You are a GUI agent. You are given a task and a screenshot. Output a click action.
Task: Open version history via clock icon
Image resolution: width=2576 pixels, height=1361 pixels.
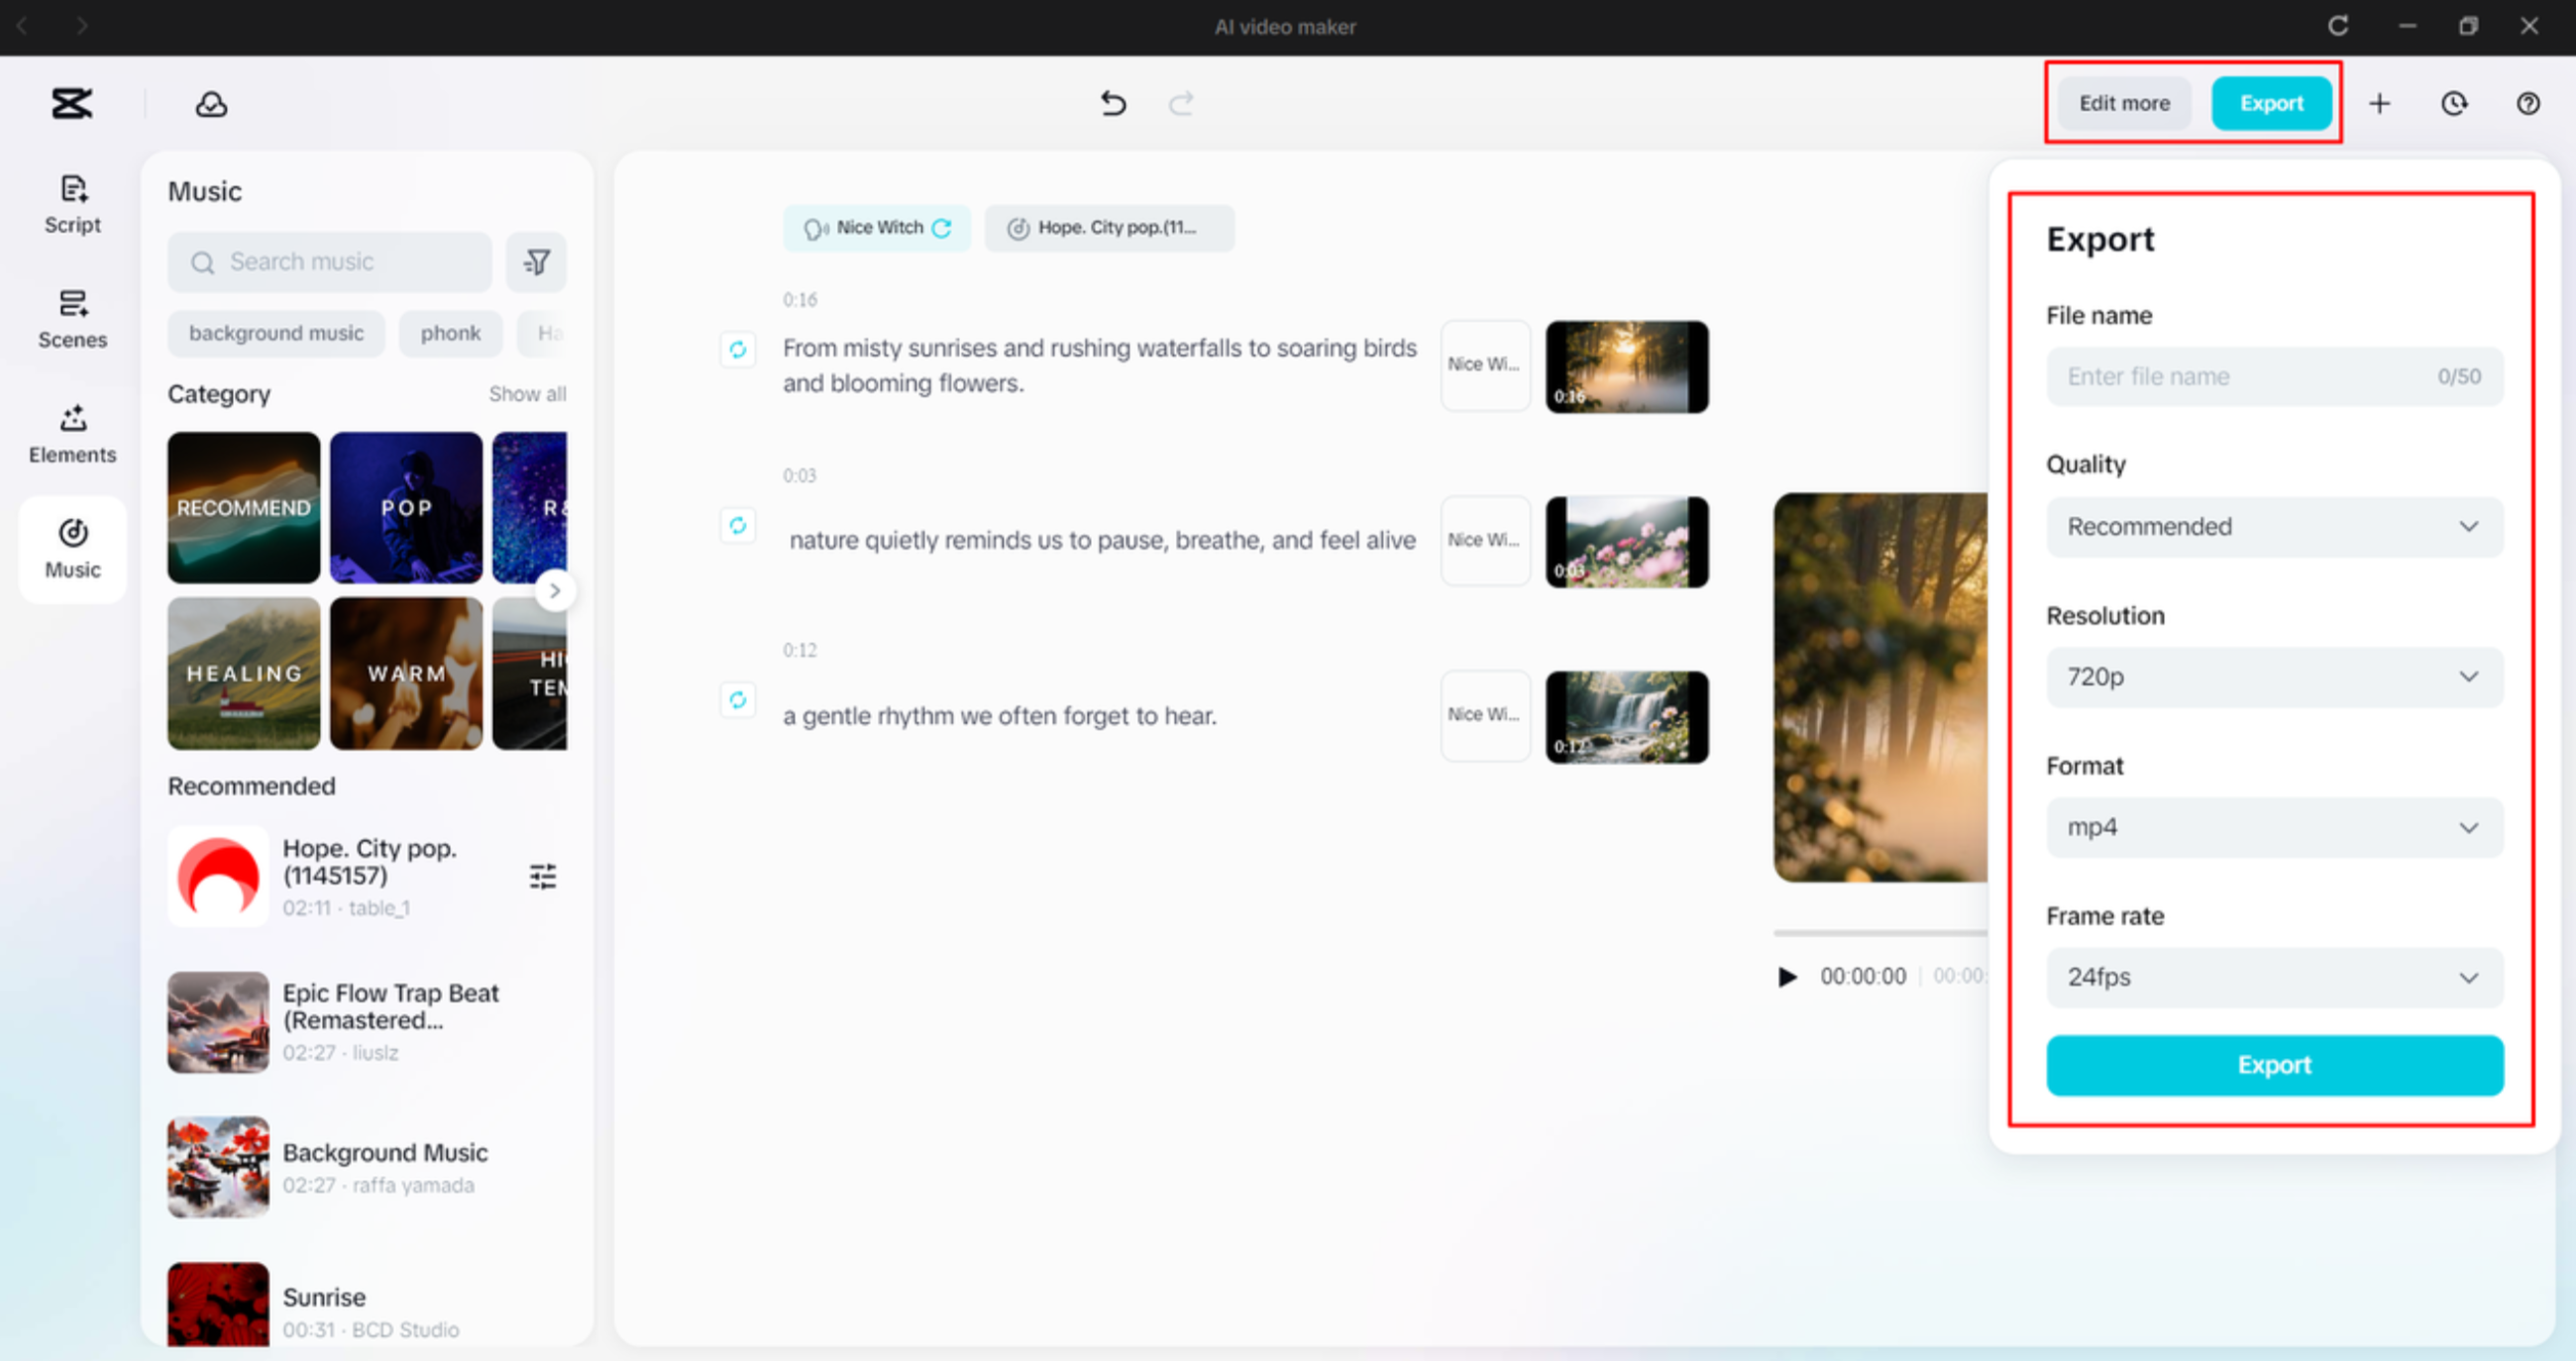click(2454, 103)
